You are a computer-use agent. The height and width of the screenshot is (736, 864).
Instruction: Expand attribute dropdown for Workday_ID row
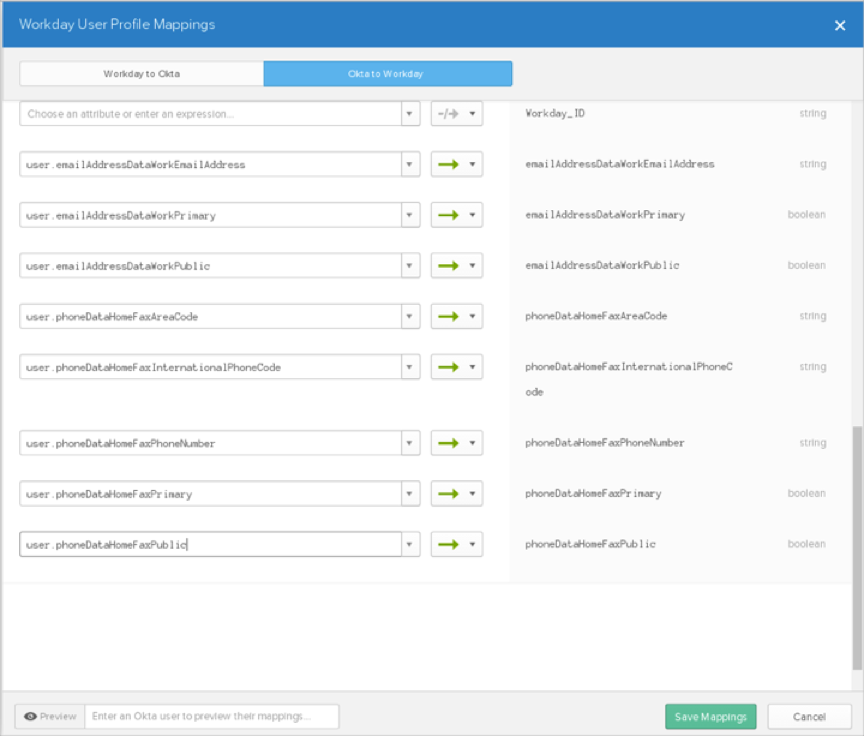coord(410,114)
